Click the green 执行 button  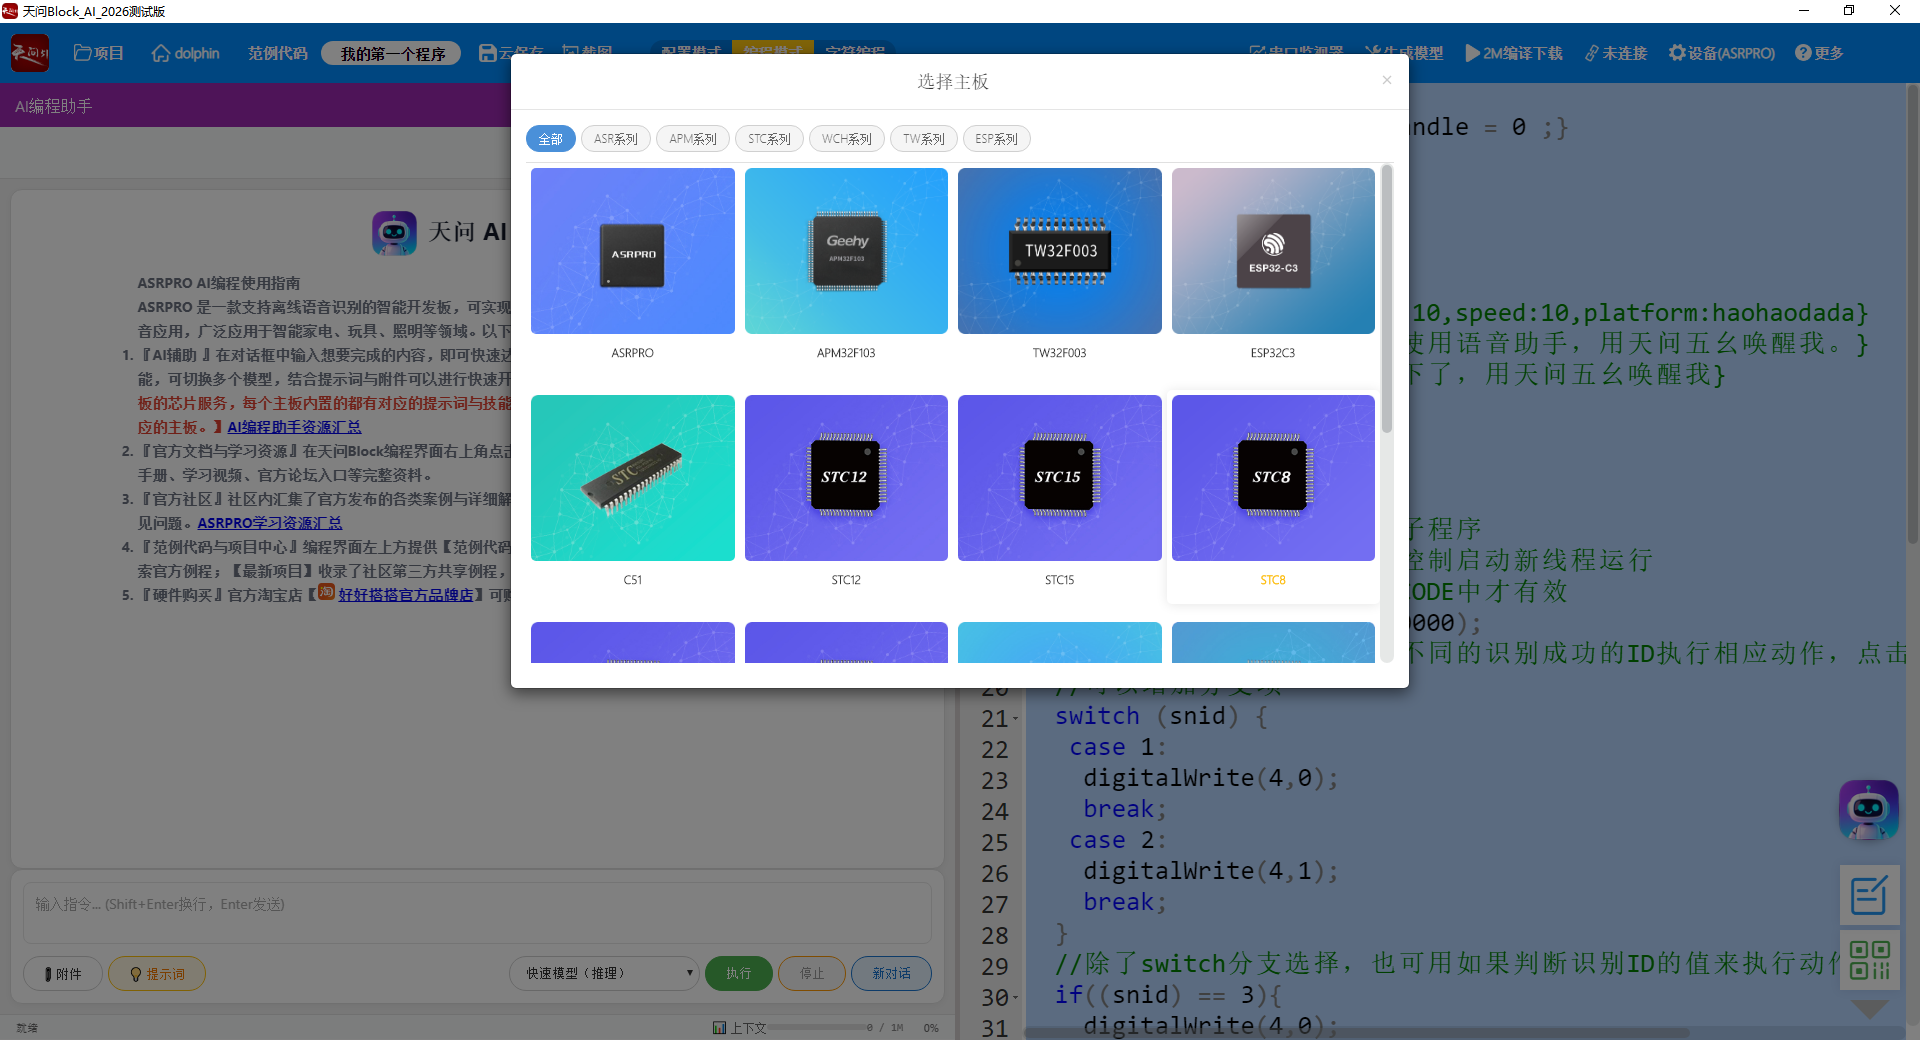pyautogui.click(x=738, y=973)
